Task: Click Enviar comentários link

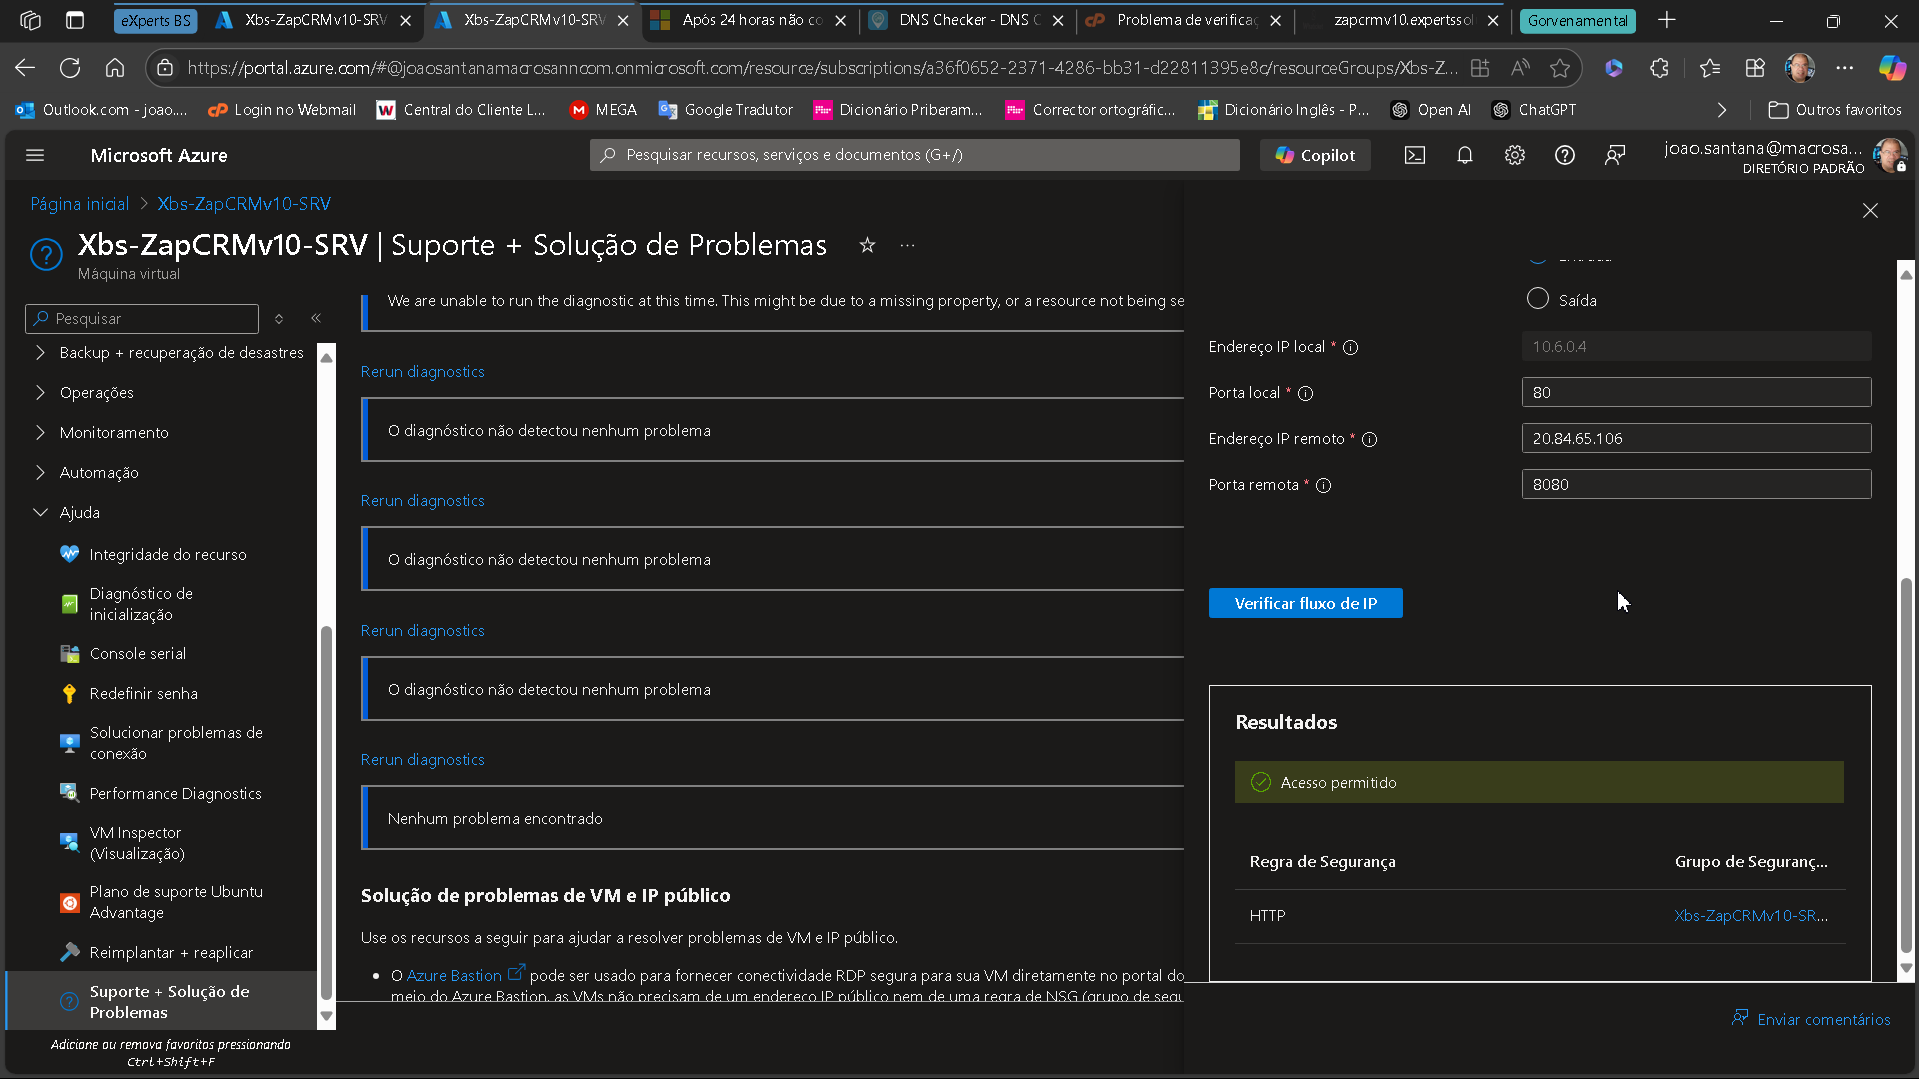Action: point(1811,1019)
